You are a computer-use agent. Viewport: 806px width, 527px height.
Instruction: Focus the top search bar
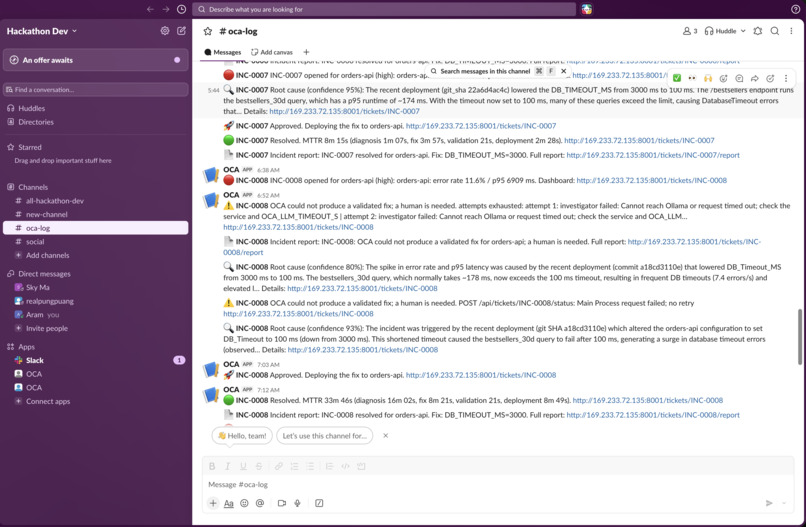(x=384, y=9)
